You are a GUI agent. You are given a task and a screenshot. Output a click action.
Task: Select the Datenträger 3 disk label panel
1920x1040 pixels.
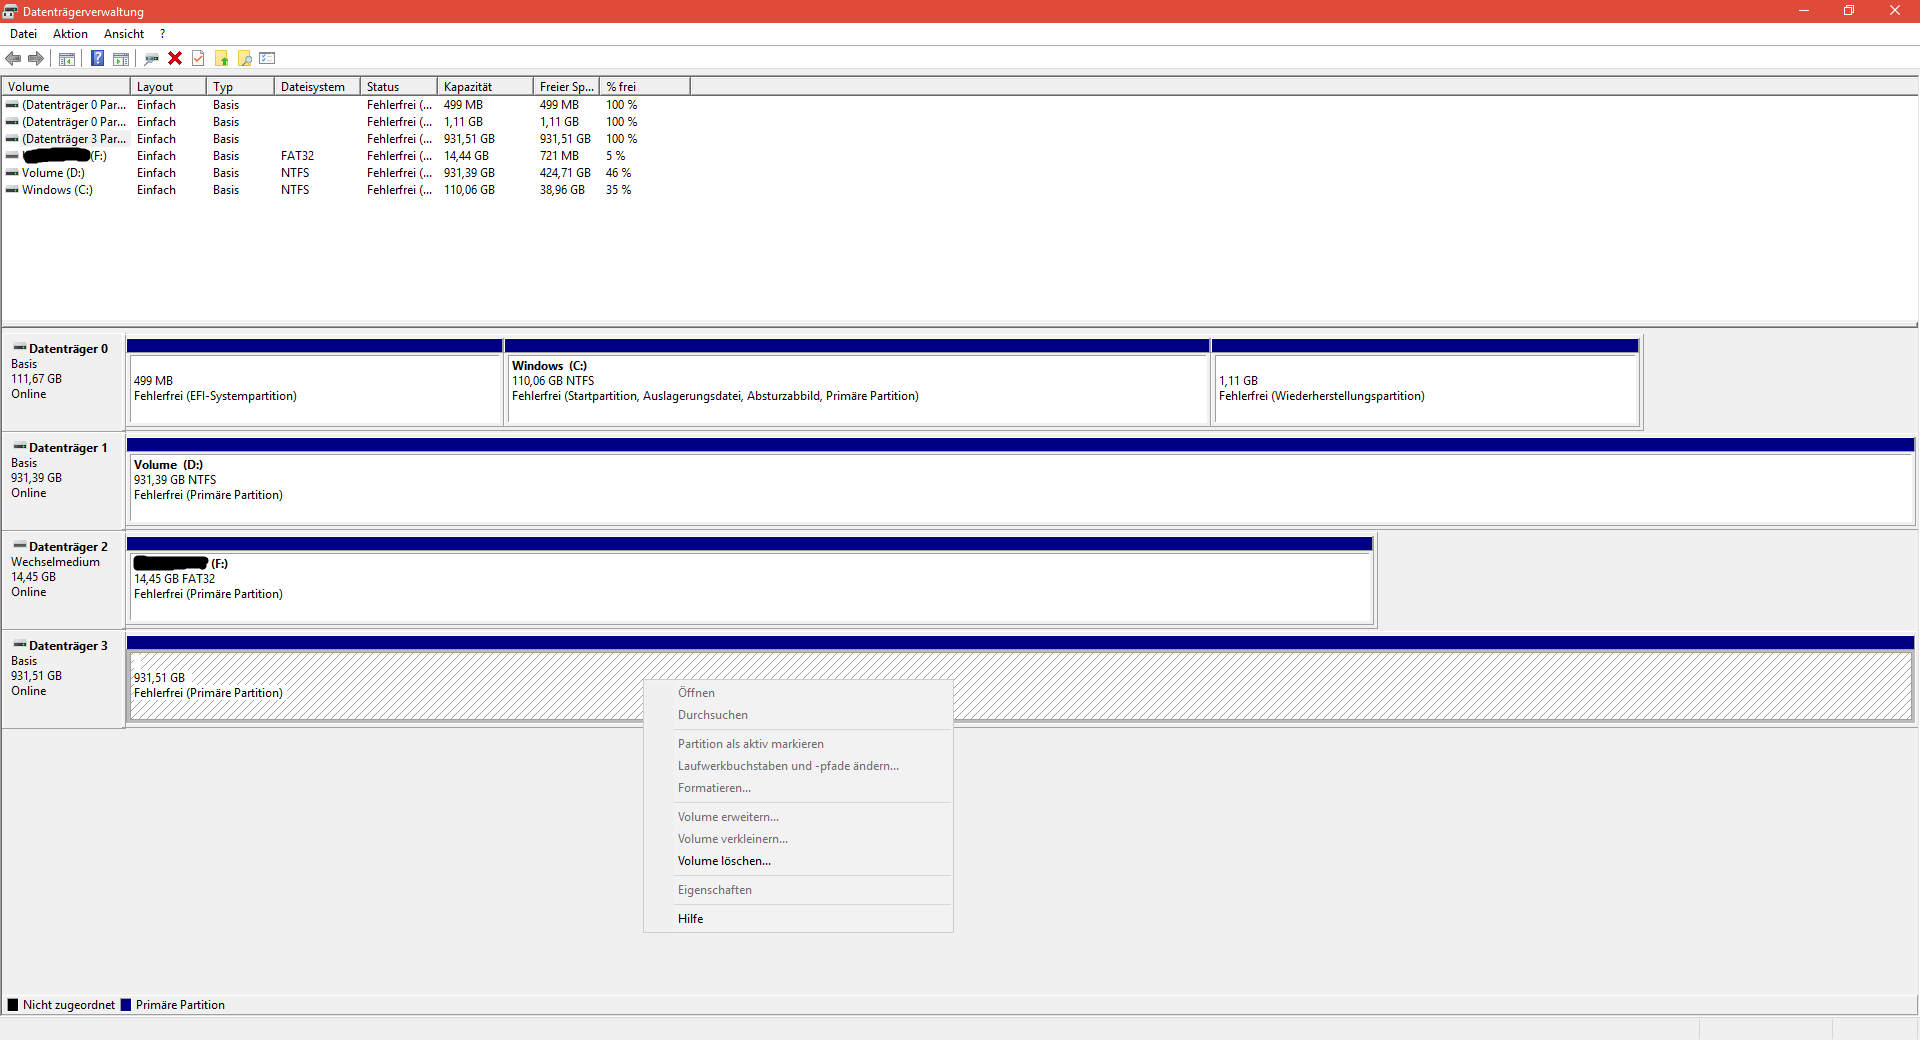63,678
